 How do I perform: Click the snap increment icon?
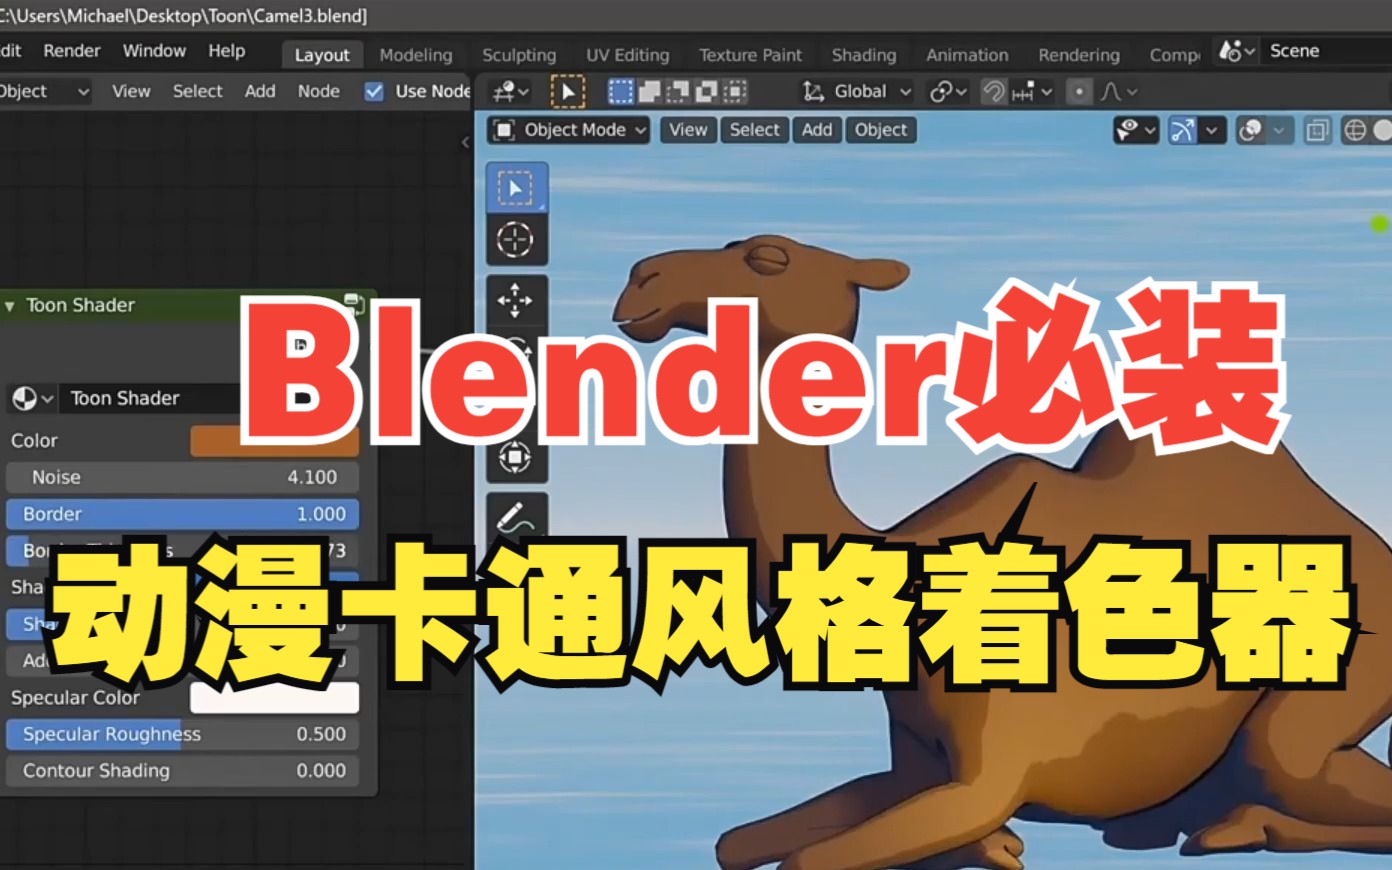(1023, 92)
